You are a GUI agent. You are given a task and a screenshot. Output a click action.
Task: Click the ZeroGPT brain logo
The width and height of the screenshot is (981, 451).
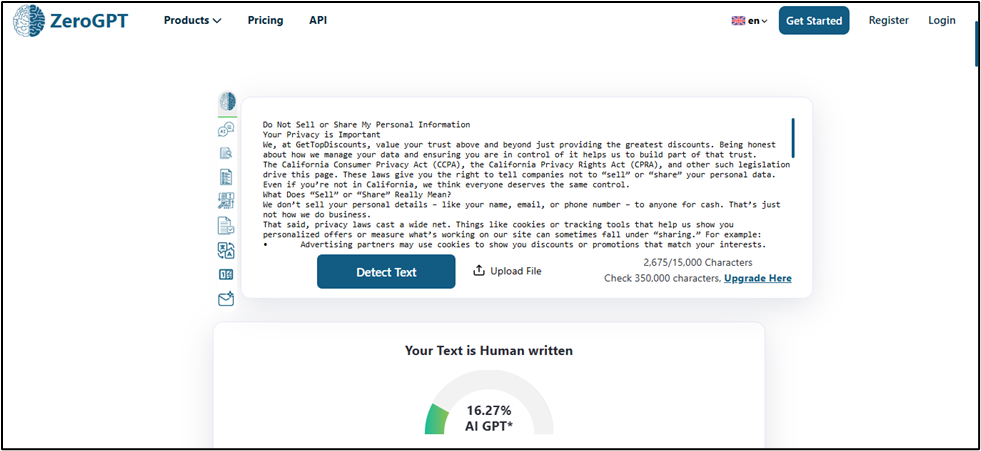tap(29, 20)
